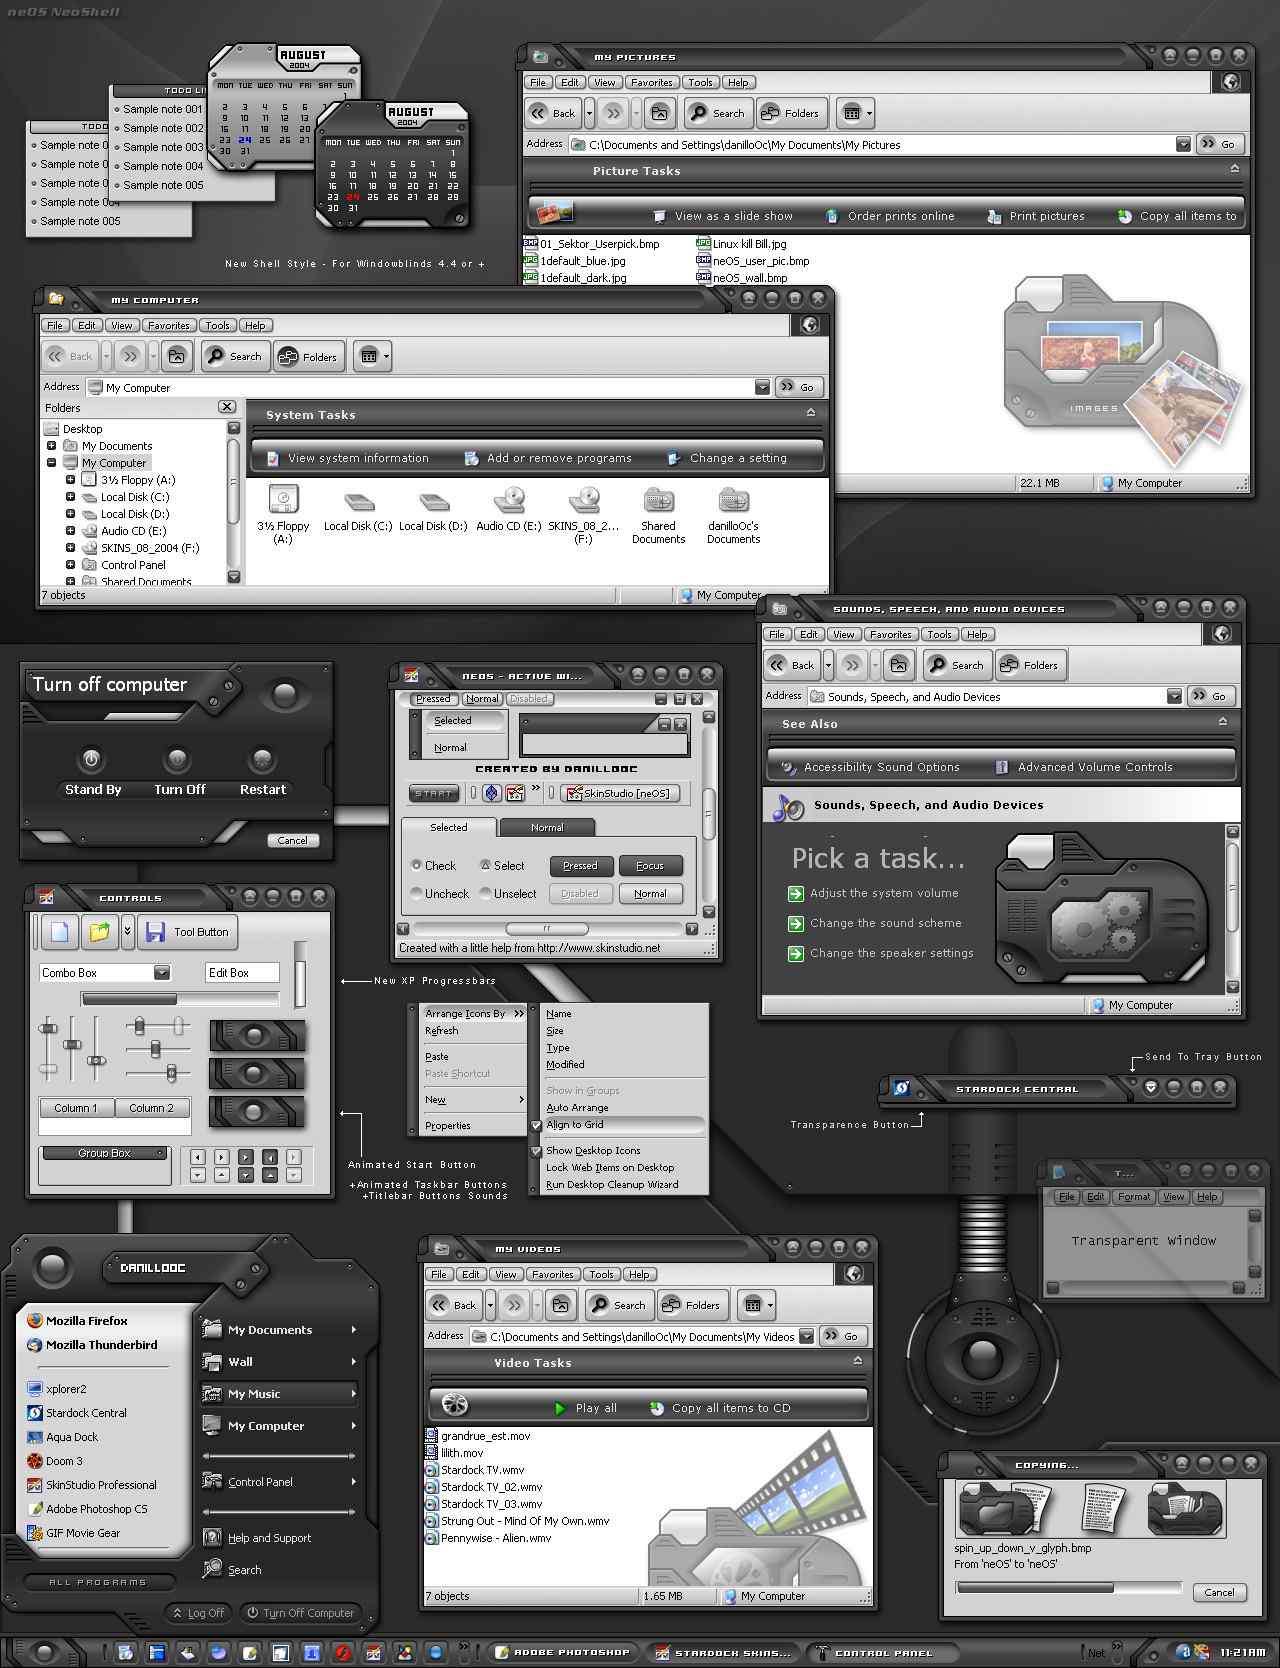The image size is (1280, 1668).
Task: Open the address dropdown in My Pictures
Action: point(1183,144)
